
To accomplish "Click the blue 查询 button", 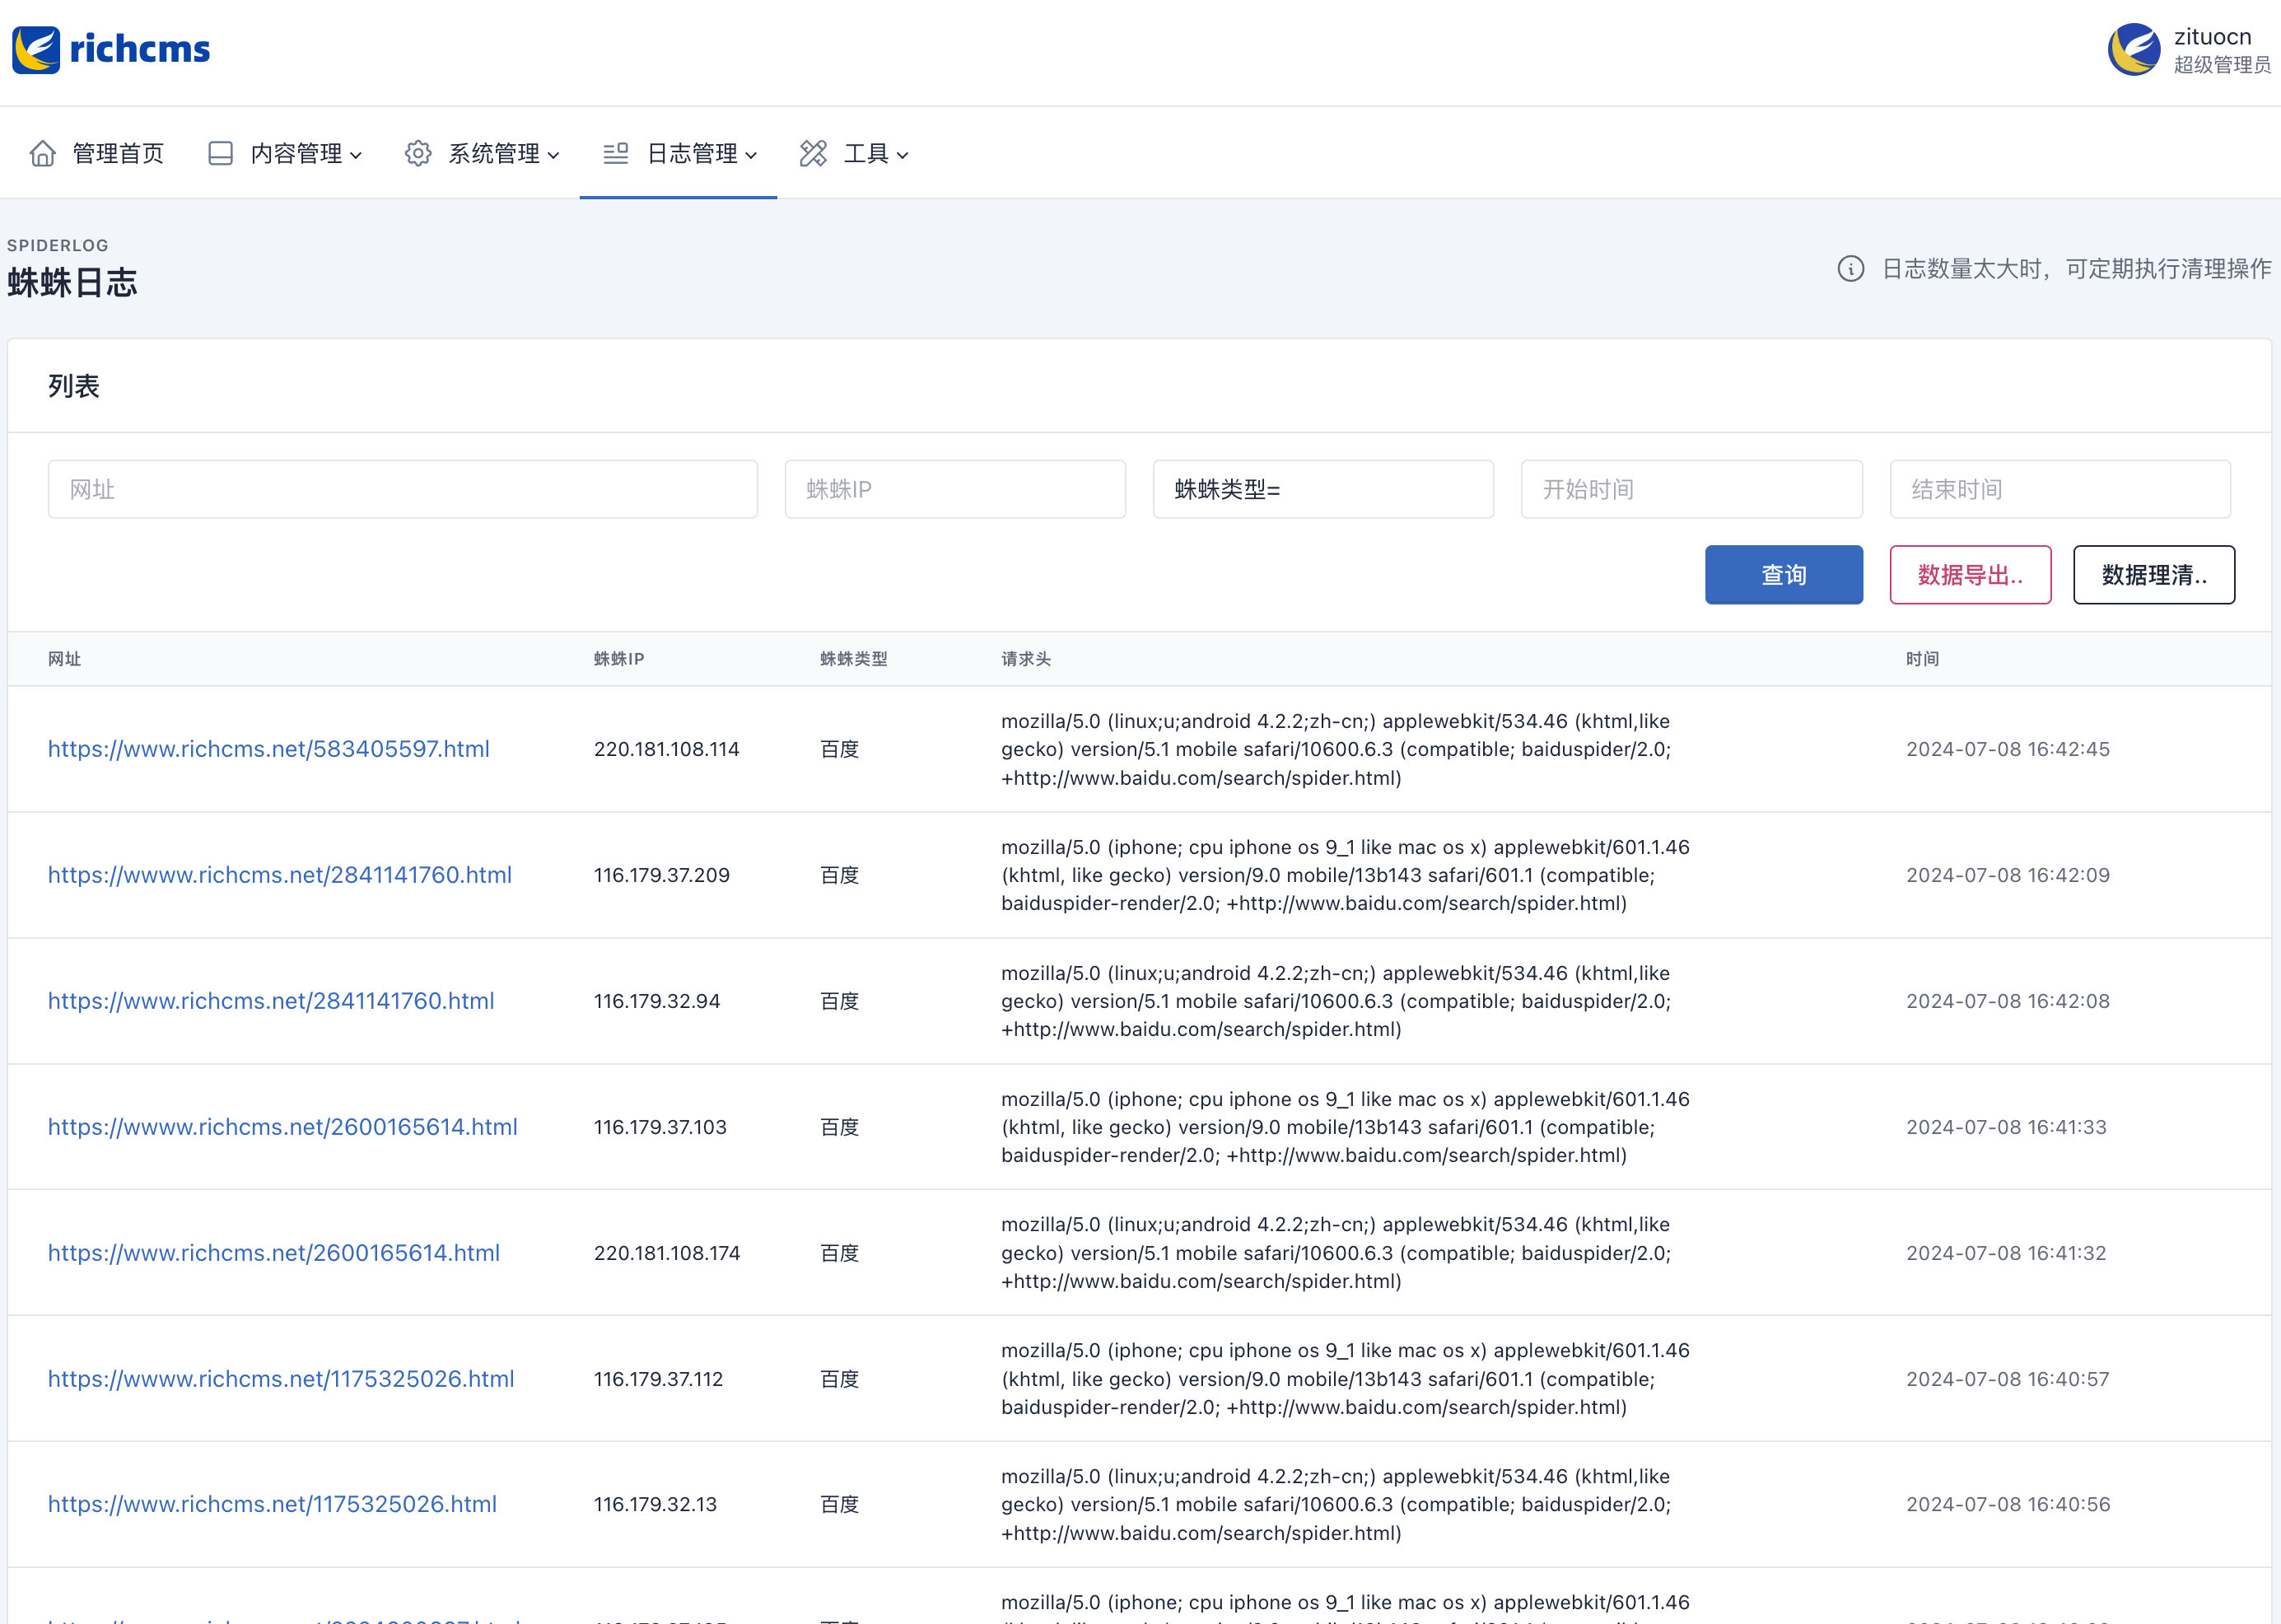I will tap(1784, 574).
